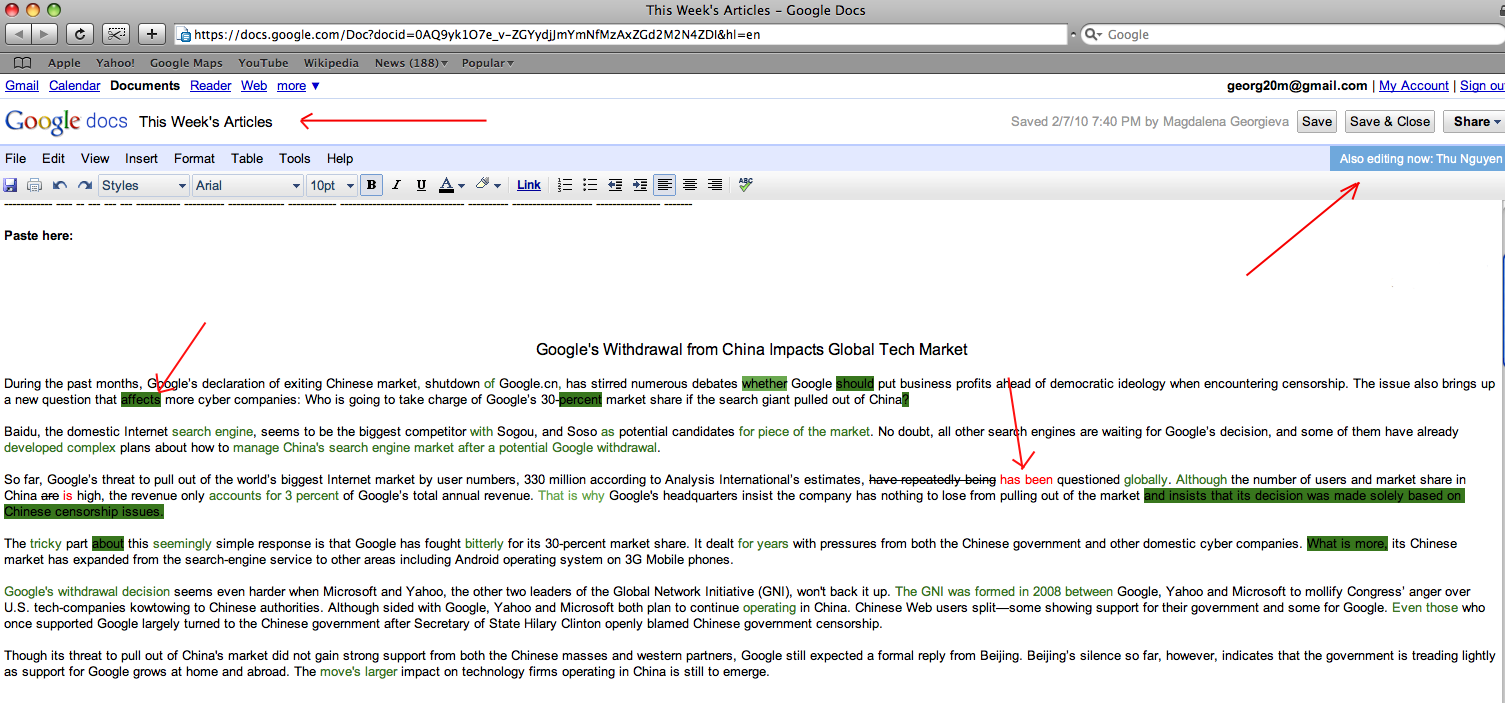Expand the News (188) bookmarks dropdown
Viewport: 1505px width, 703px height.
point(411,63)
